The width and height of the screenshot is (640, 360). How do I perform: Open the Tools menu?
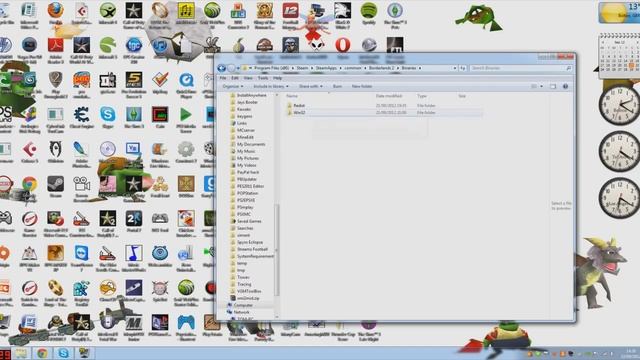point(262,78)
